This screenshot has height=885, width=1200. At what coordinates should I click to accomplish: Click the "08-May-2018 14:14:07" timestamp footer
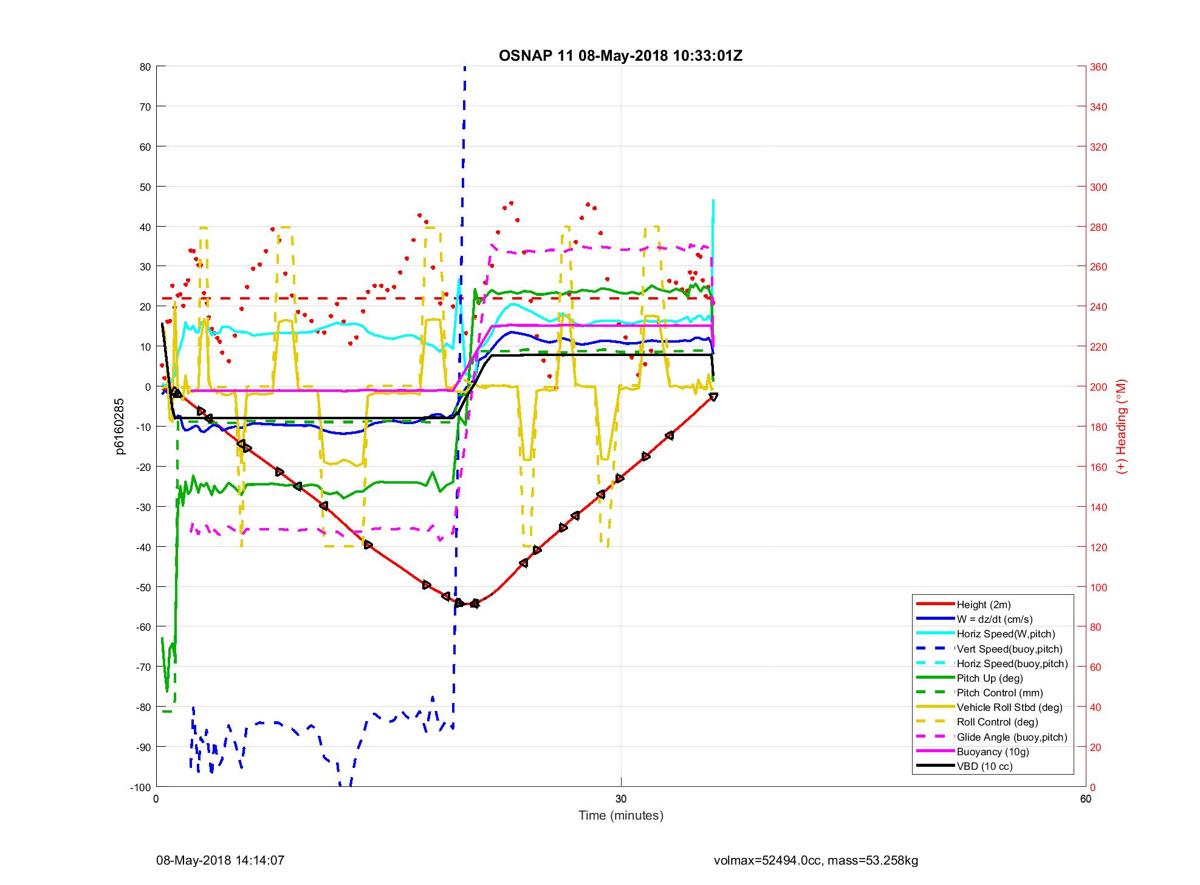point(220,860)
